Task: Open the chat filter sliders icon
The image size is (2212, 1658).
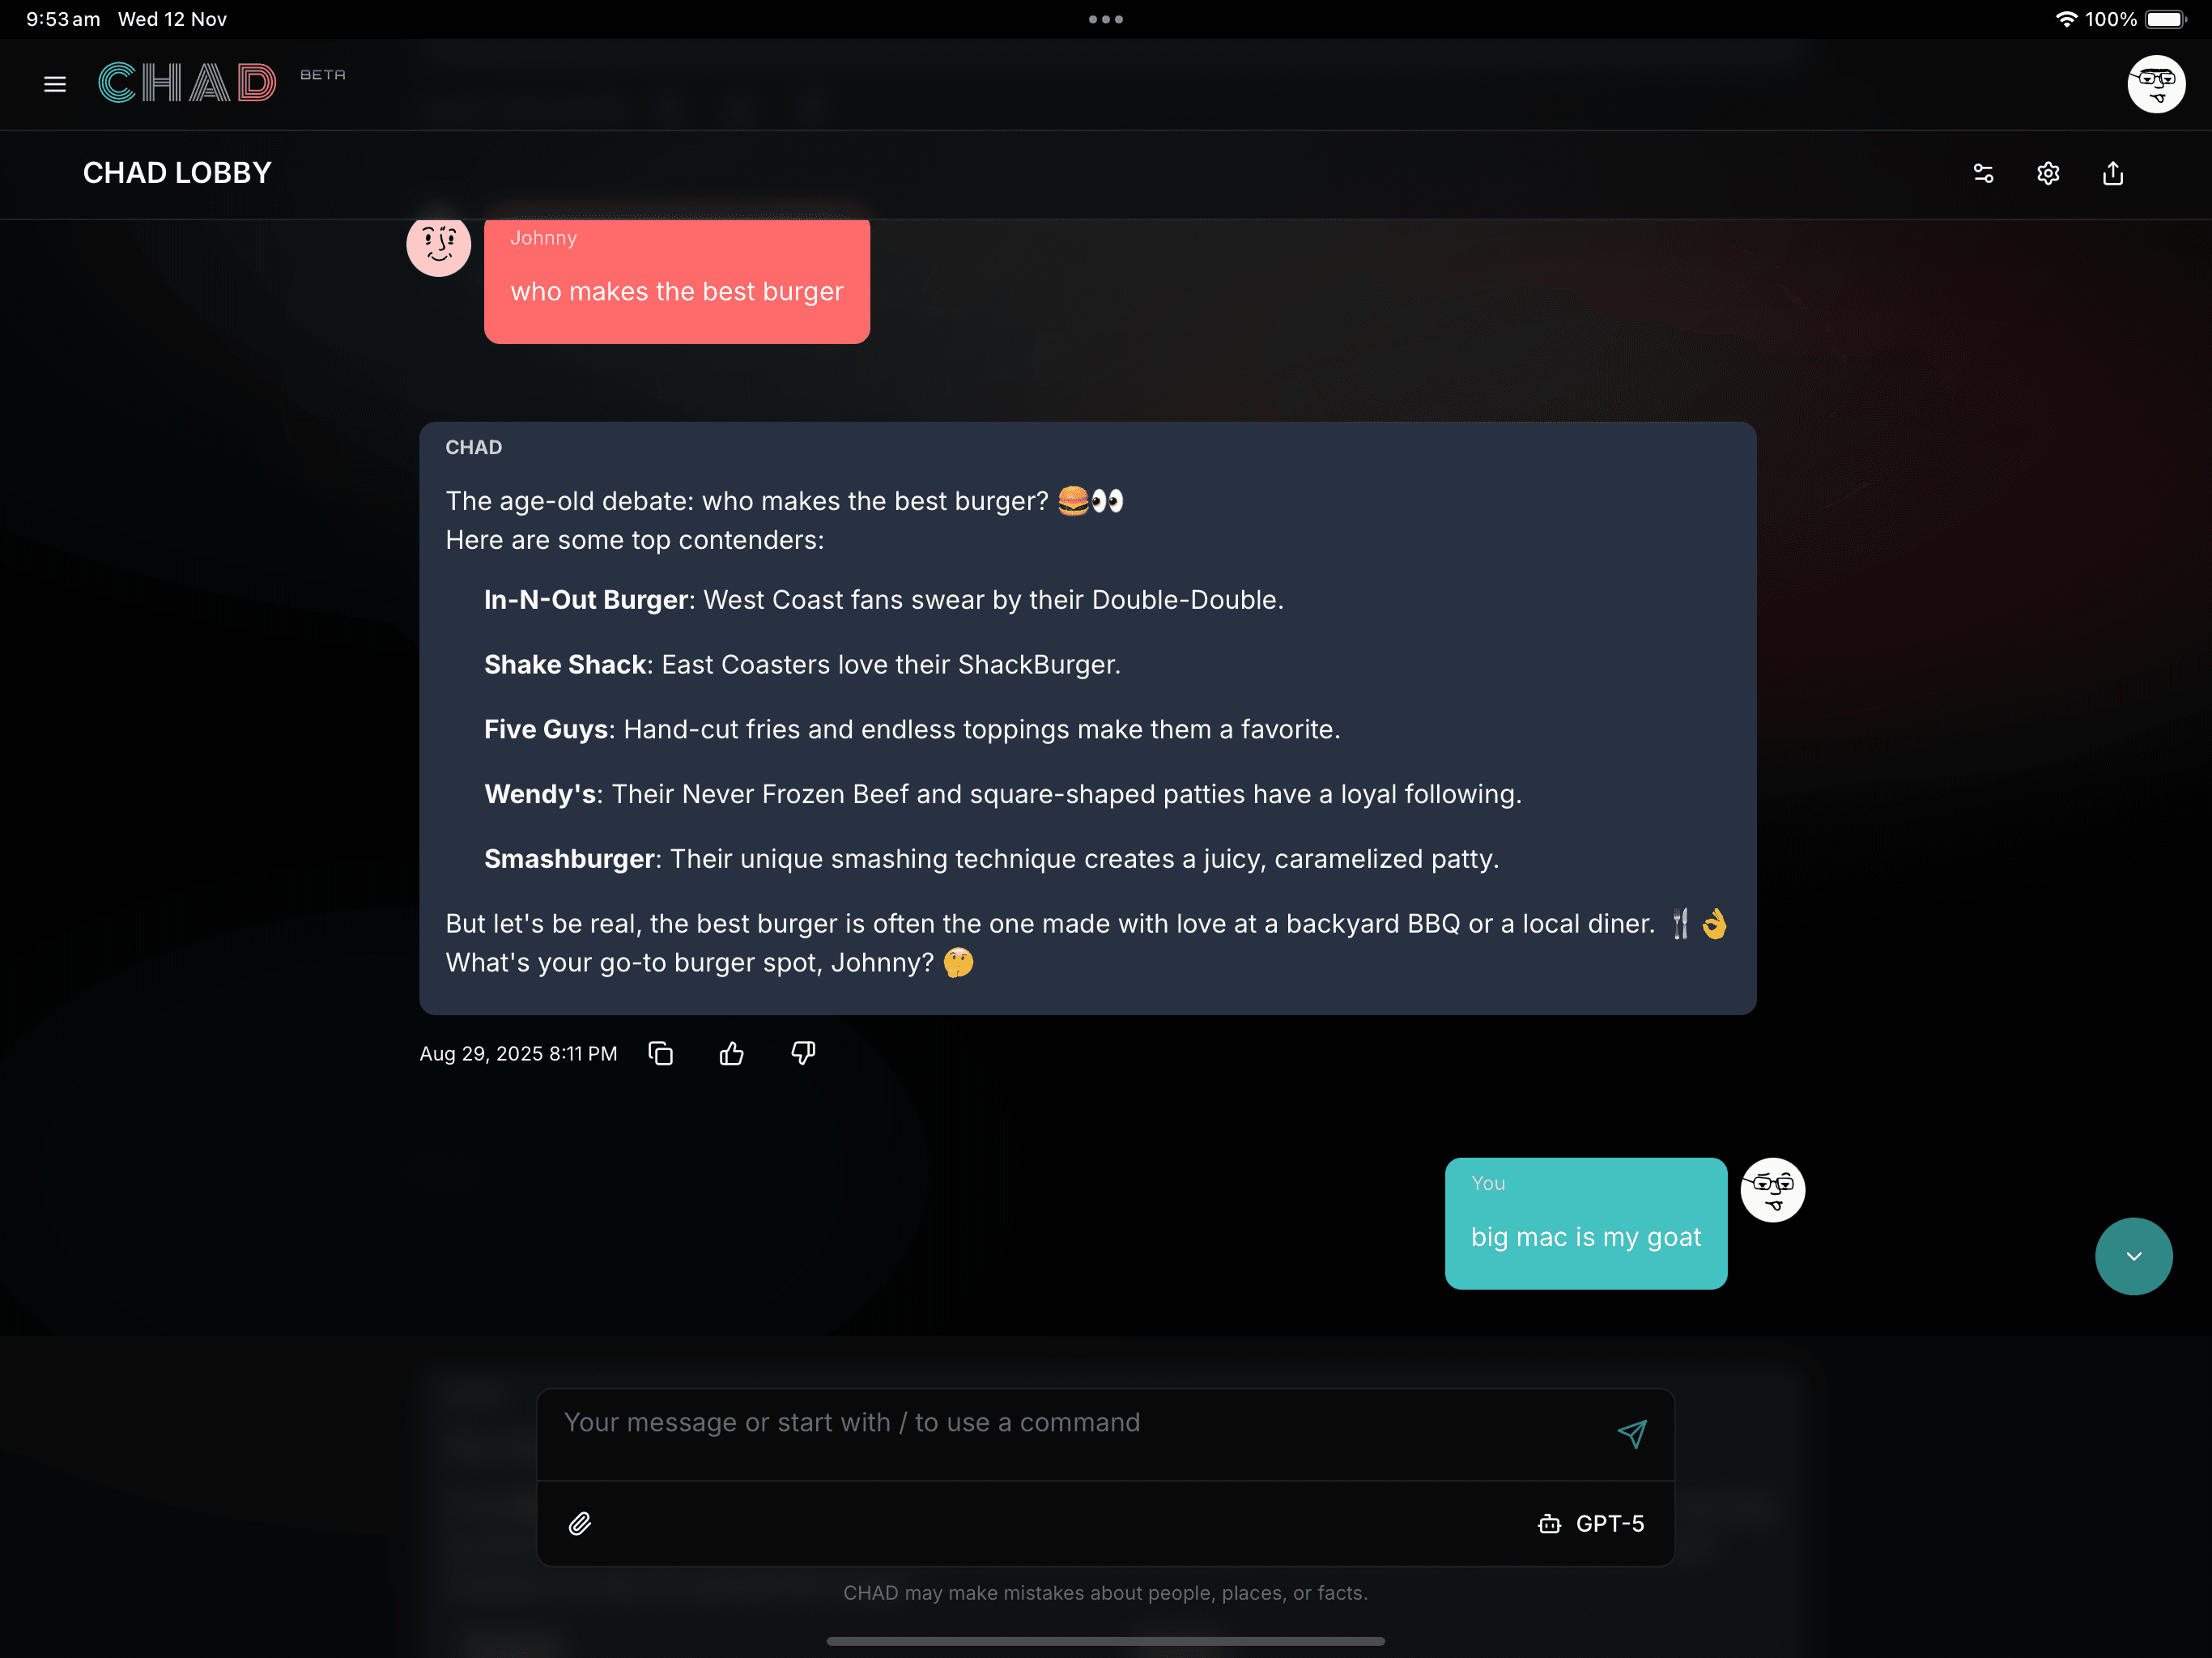Action: click(x=1983, y=174)
